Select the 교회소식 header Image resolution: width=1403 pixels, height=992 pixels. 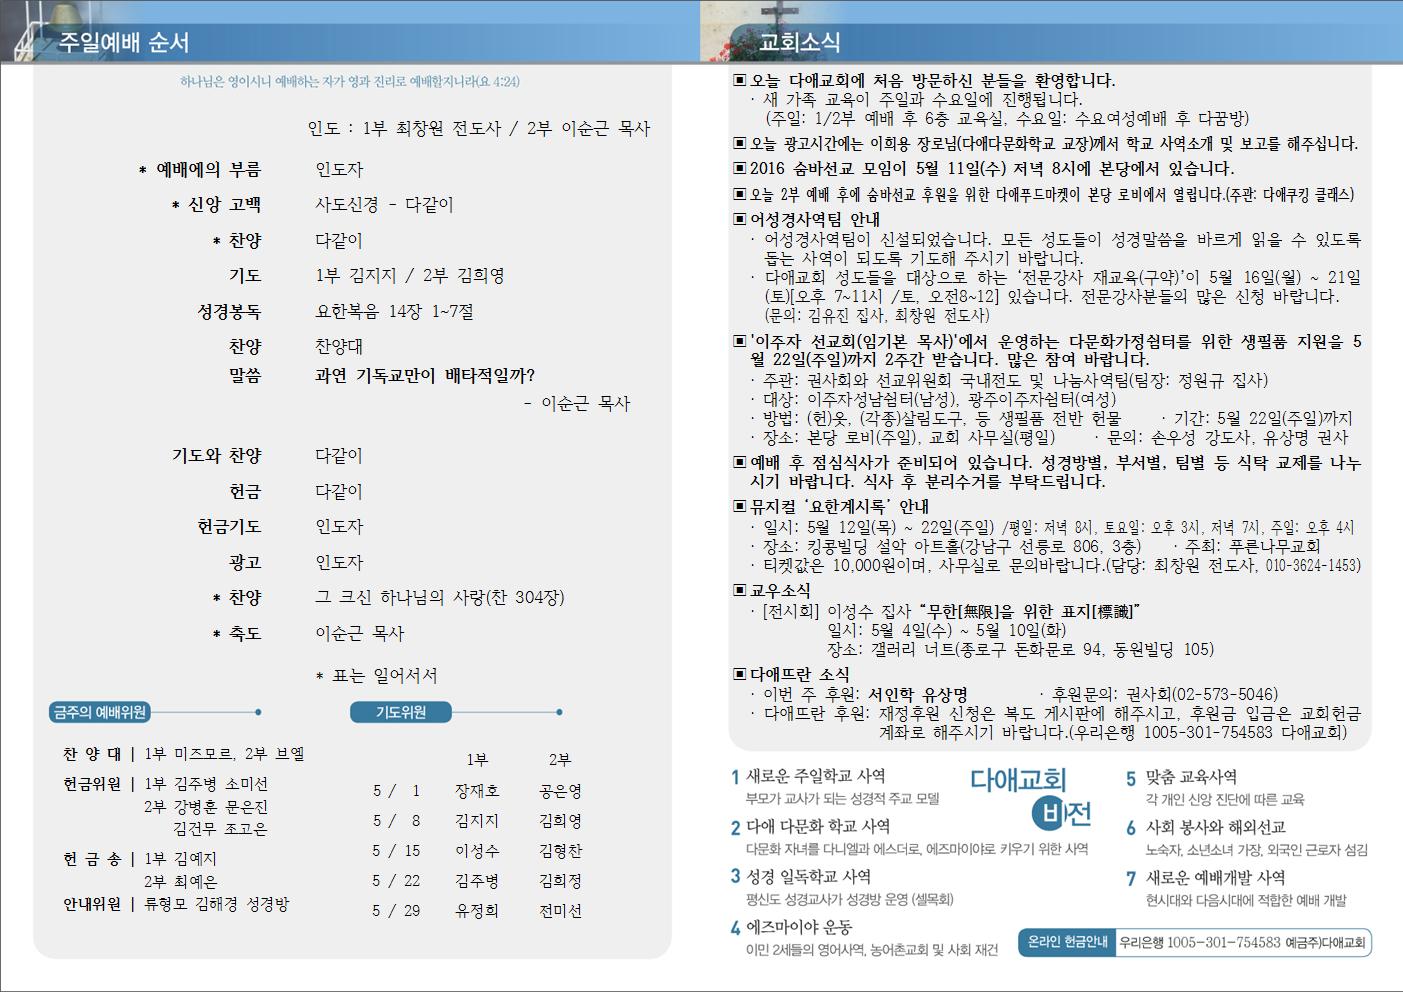point(799,42)
